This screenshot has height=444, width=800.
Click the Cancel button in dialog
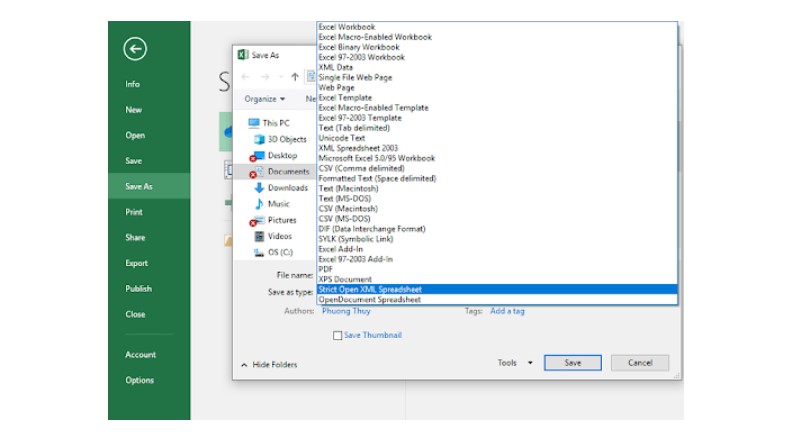[640, 363]
